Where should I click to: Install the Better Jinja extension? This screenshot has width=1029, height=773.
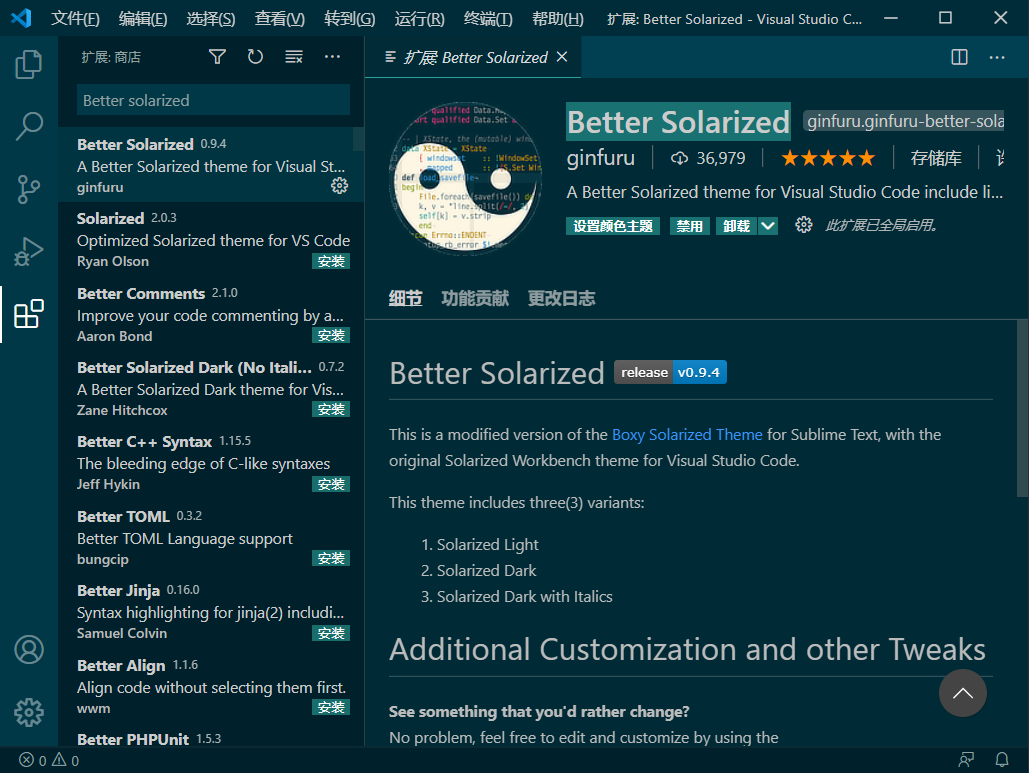(331, 633)
